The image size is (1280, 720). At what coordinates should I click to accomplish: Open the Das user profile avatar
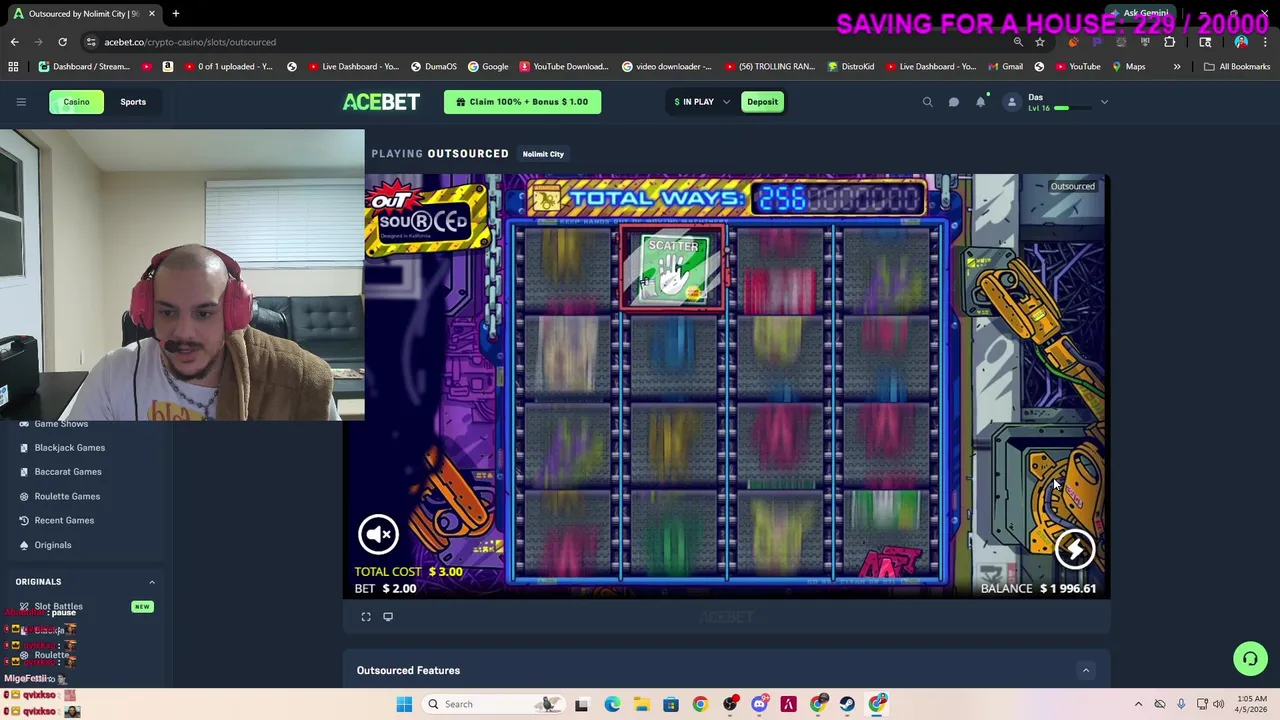(x=1011, y=102)
